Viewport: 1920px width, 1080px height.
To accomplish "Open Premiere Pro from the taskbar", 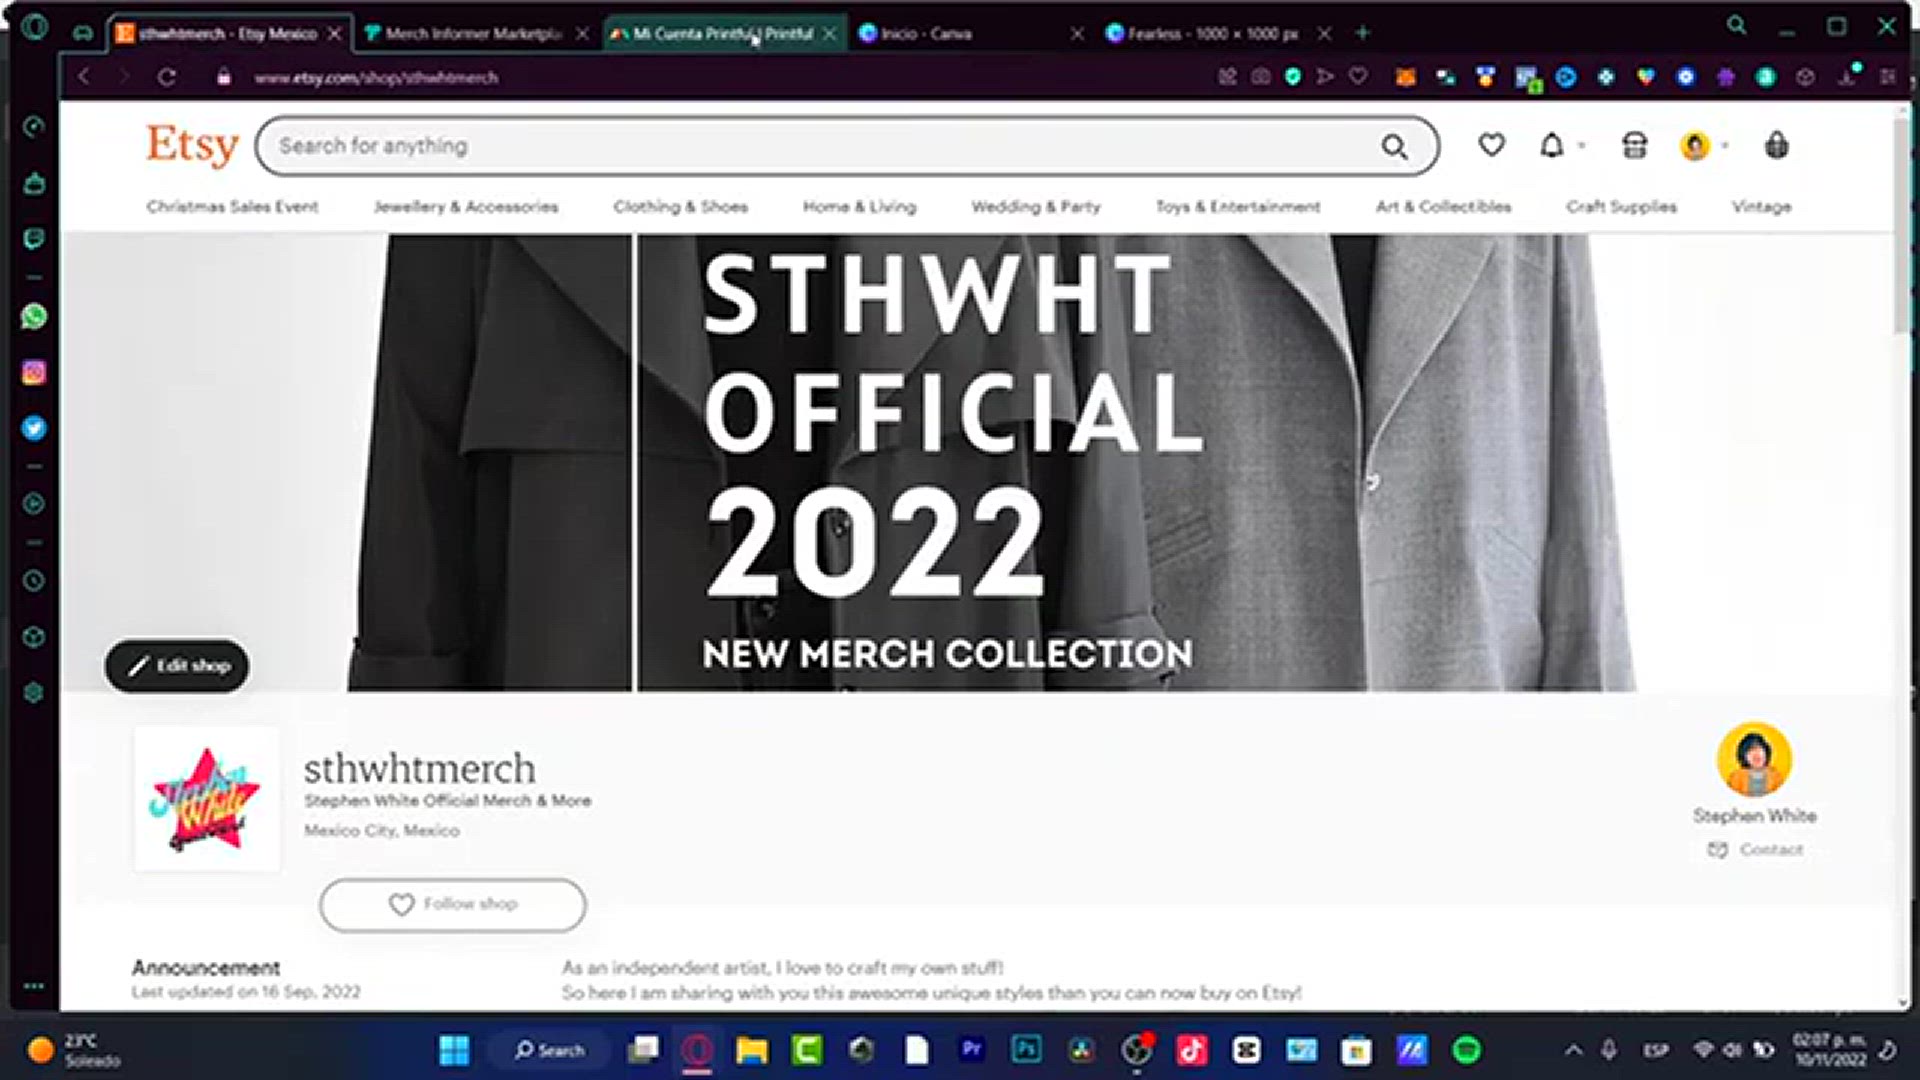I will (971, 1050).
